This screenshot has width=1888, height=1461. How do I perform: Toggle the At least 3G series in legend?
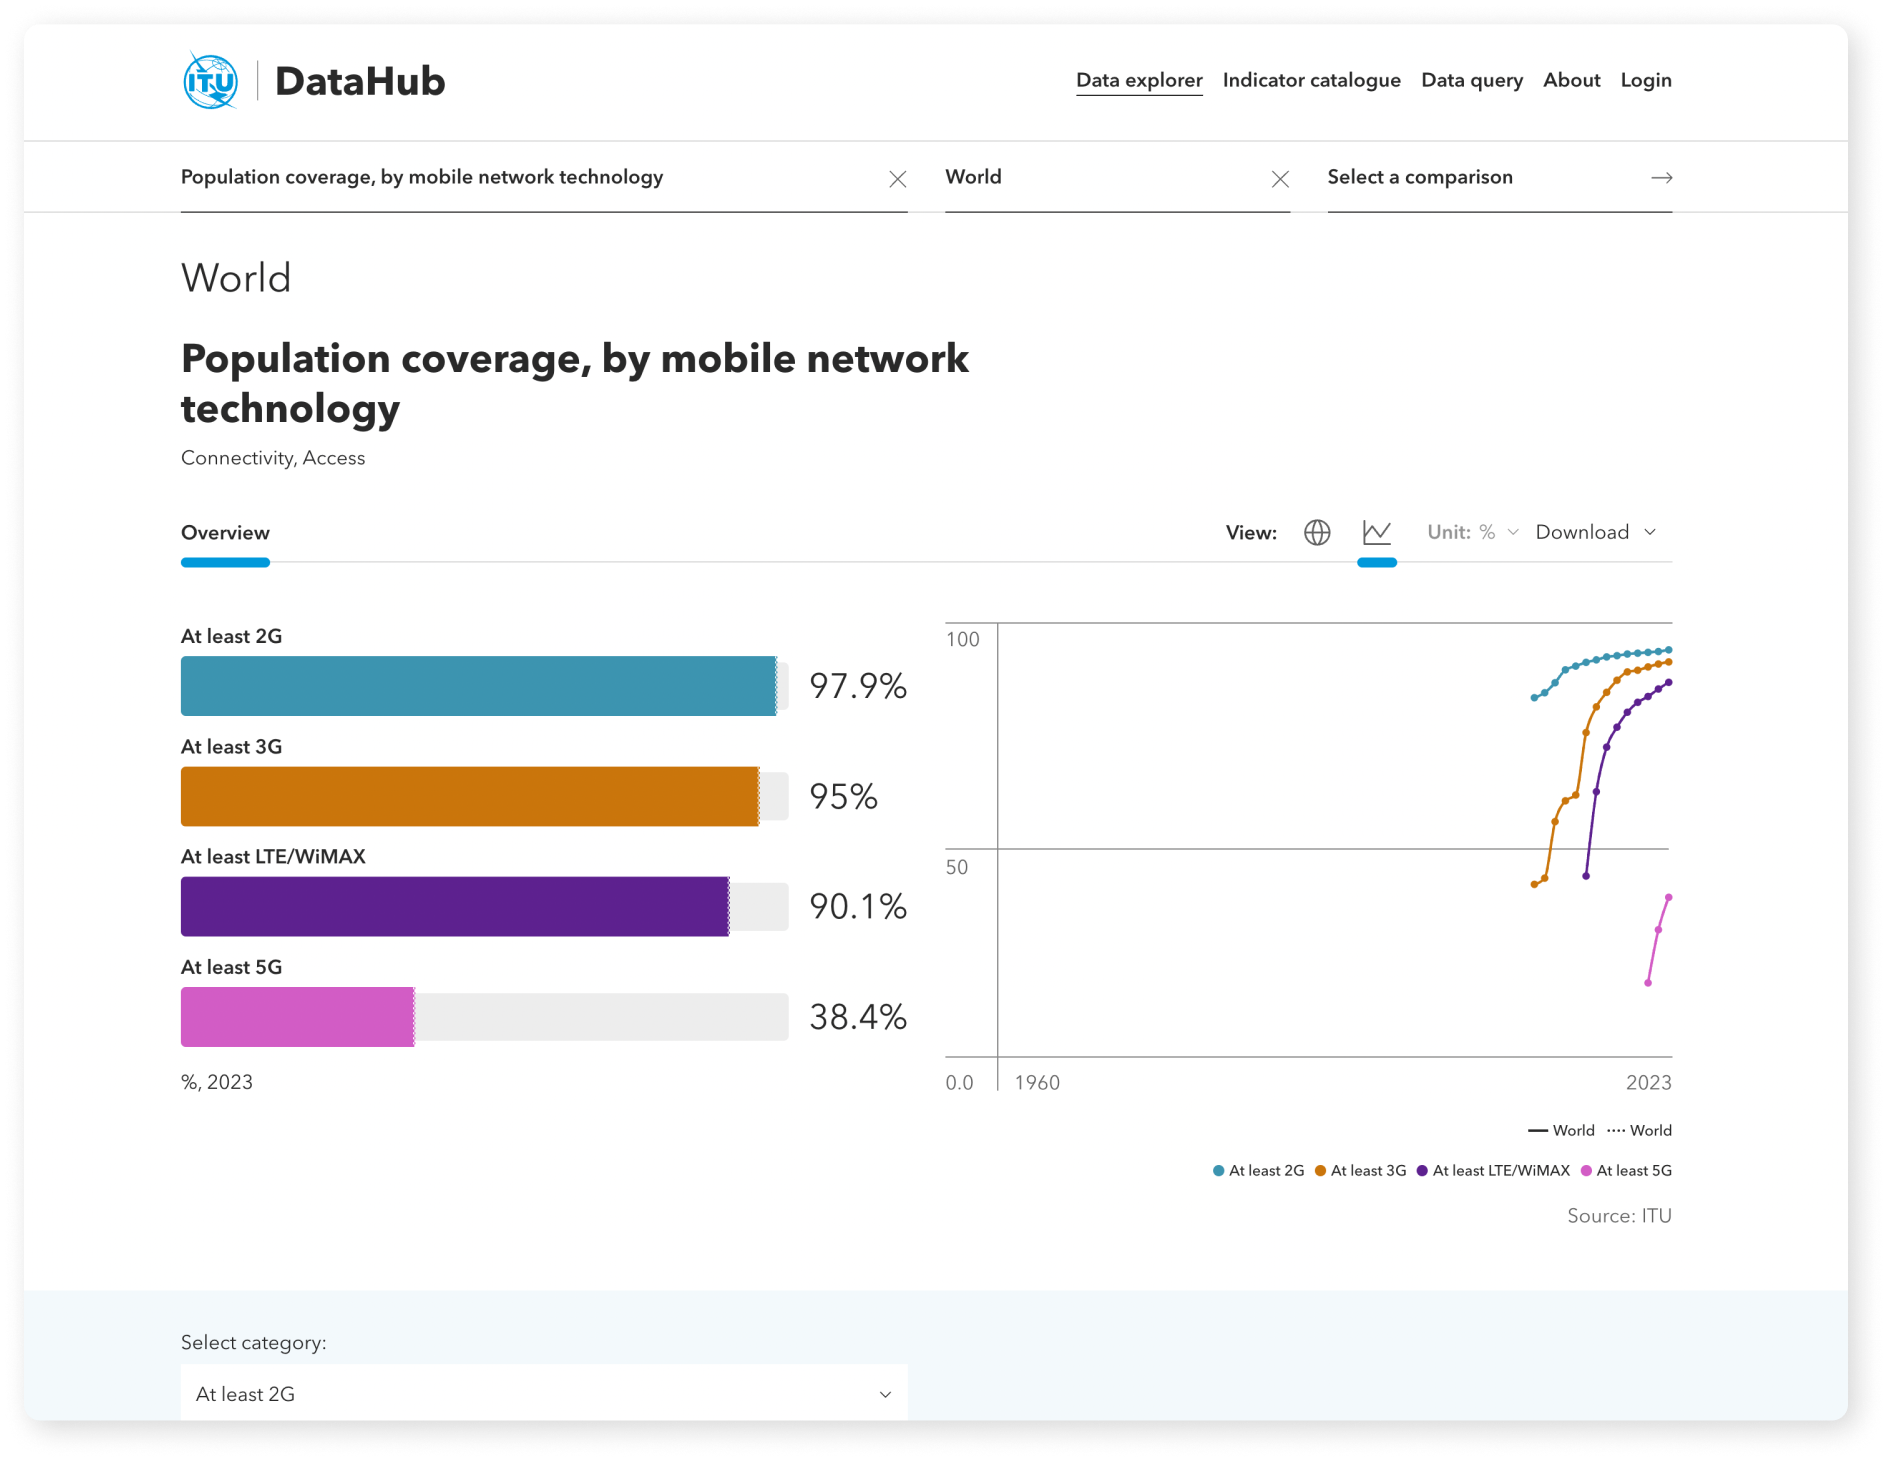click(x=1319, y=1170)
